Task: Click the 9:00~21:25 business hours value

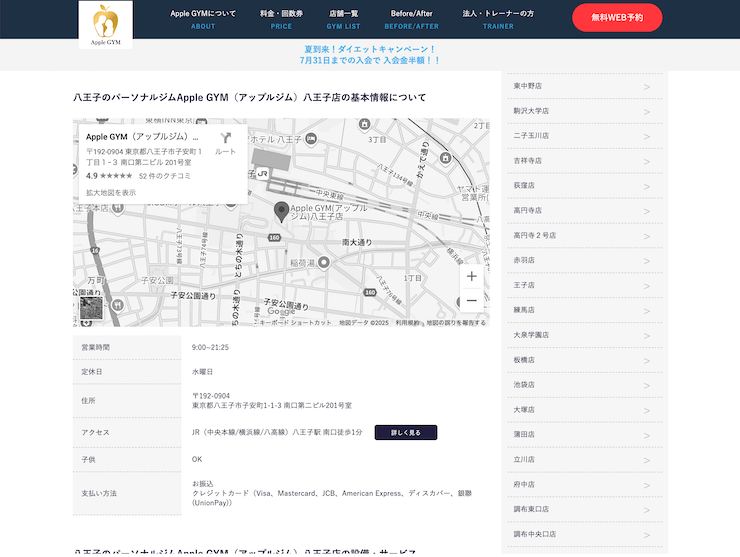Action: click(x=210, y=347)
